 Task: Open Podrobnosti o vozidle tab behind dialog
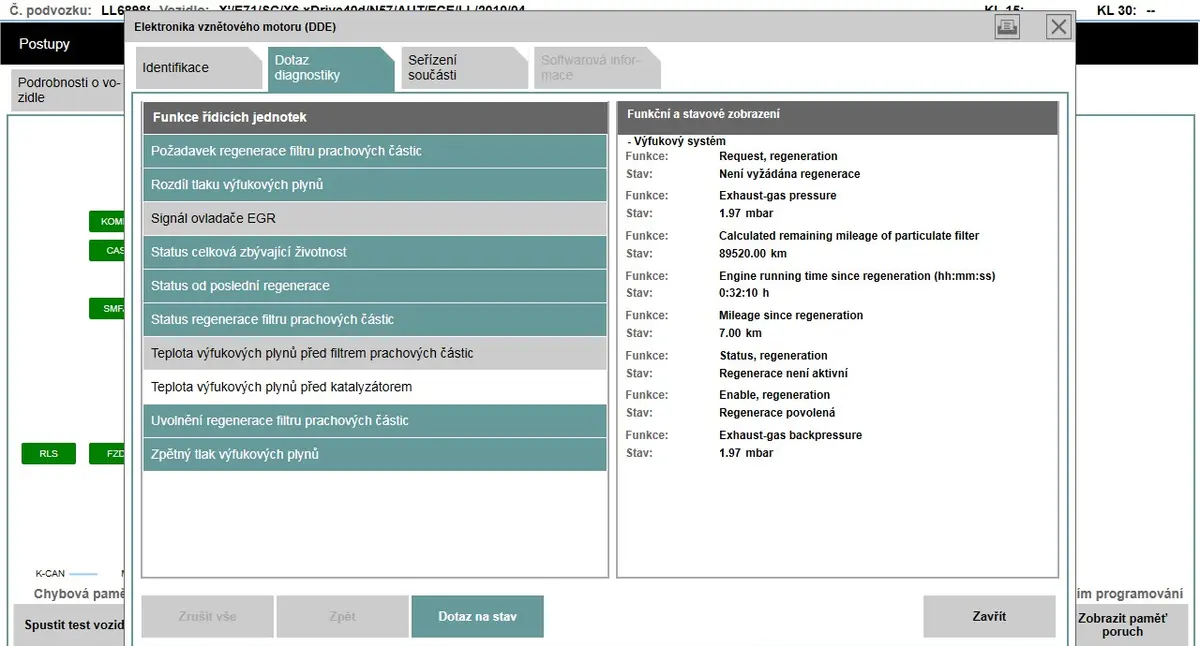pyautogui.click(x=66, y=90)
